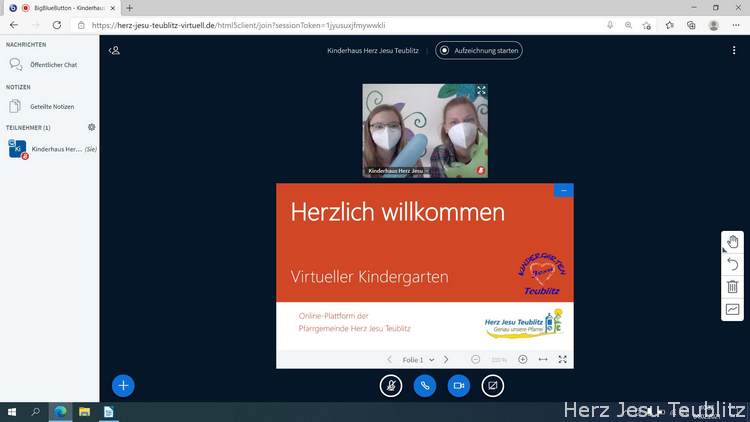Delete all annotations with the trash icon
The height and width of the screenshot is (422, 750).
click(732, 287)
